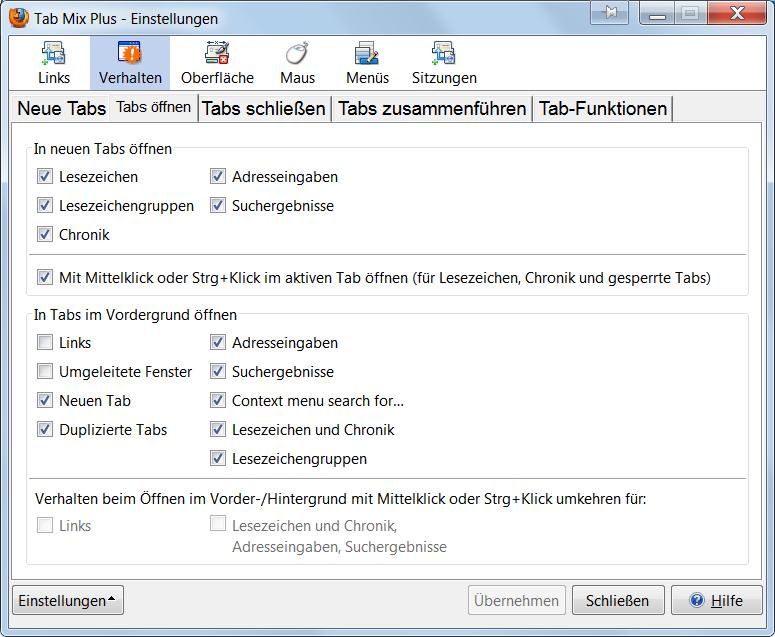Viewport: 775px width, 637px height.
Task: Click the Schließen button
Action: [618, 600]
